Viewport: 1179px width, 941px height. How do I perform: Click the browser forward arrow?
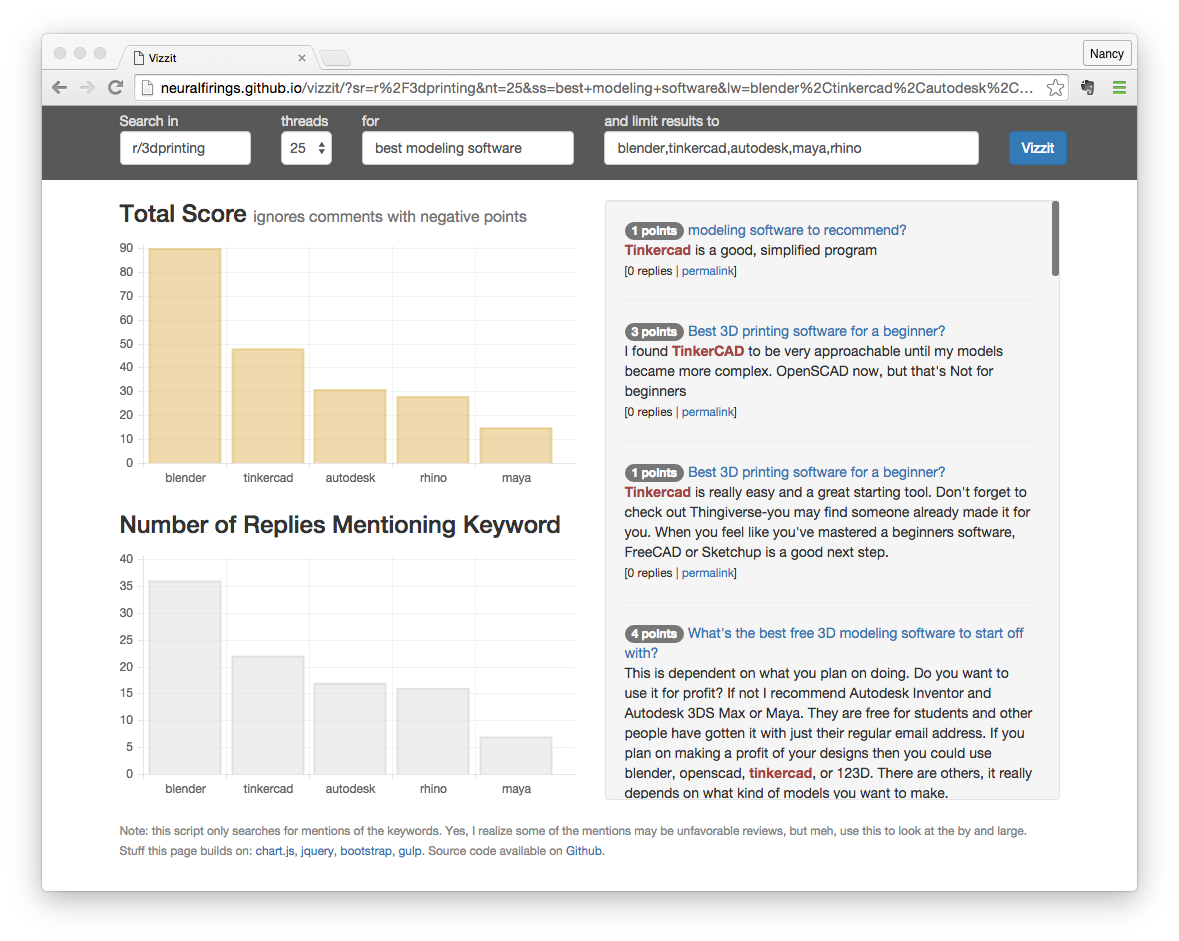(87, 88)
